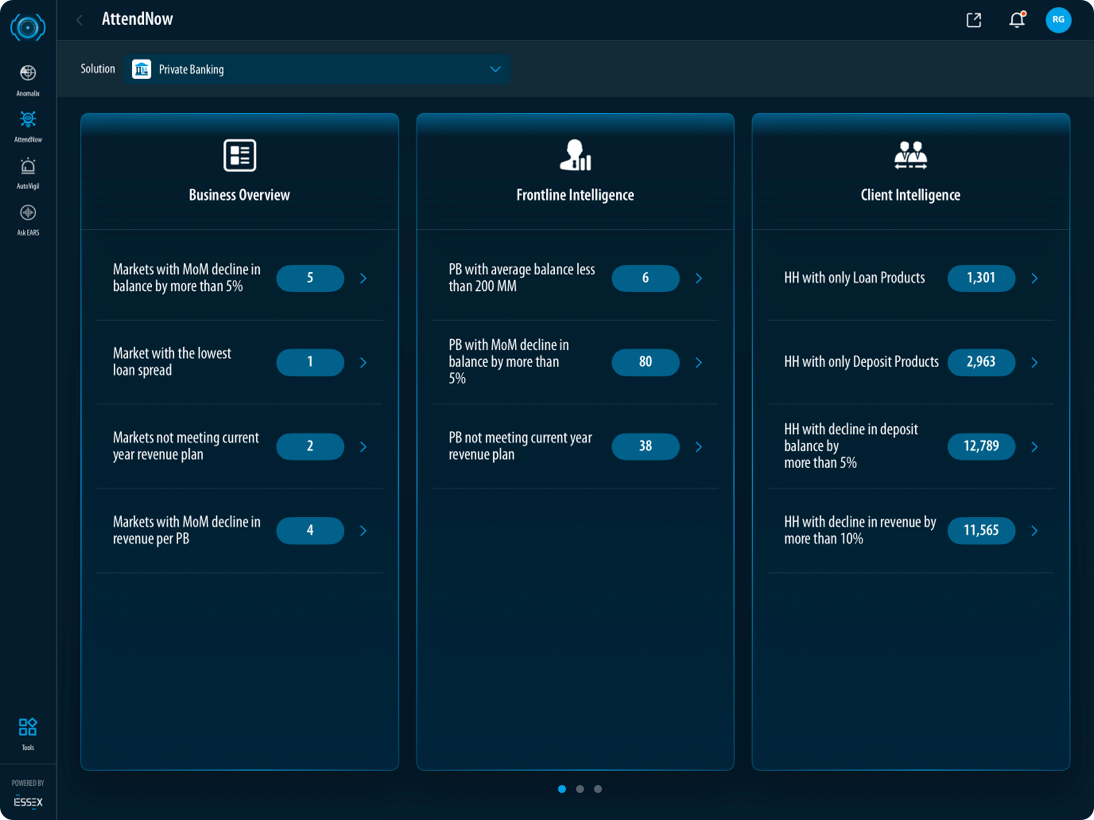Expand PB with average balance under 200 MM

tap(698, 279)
